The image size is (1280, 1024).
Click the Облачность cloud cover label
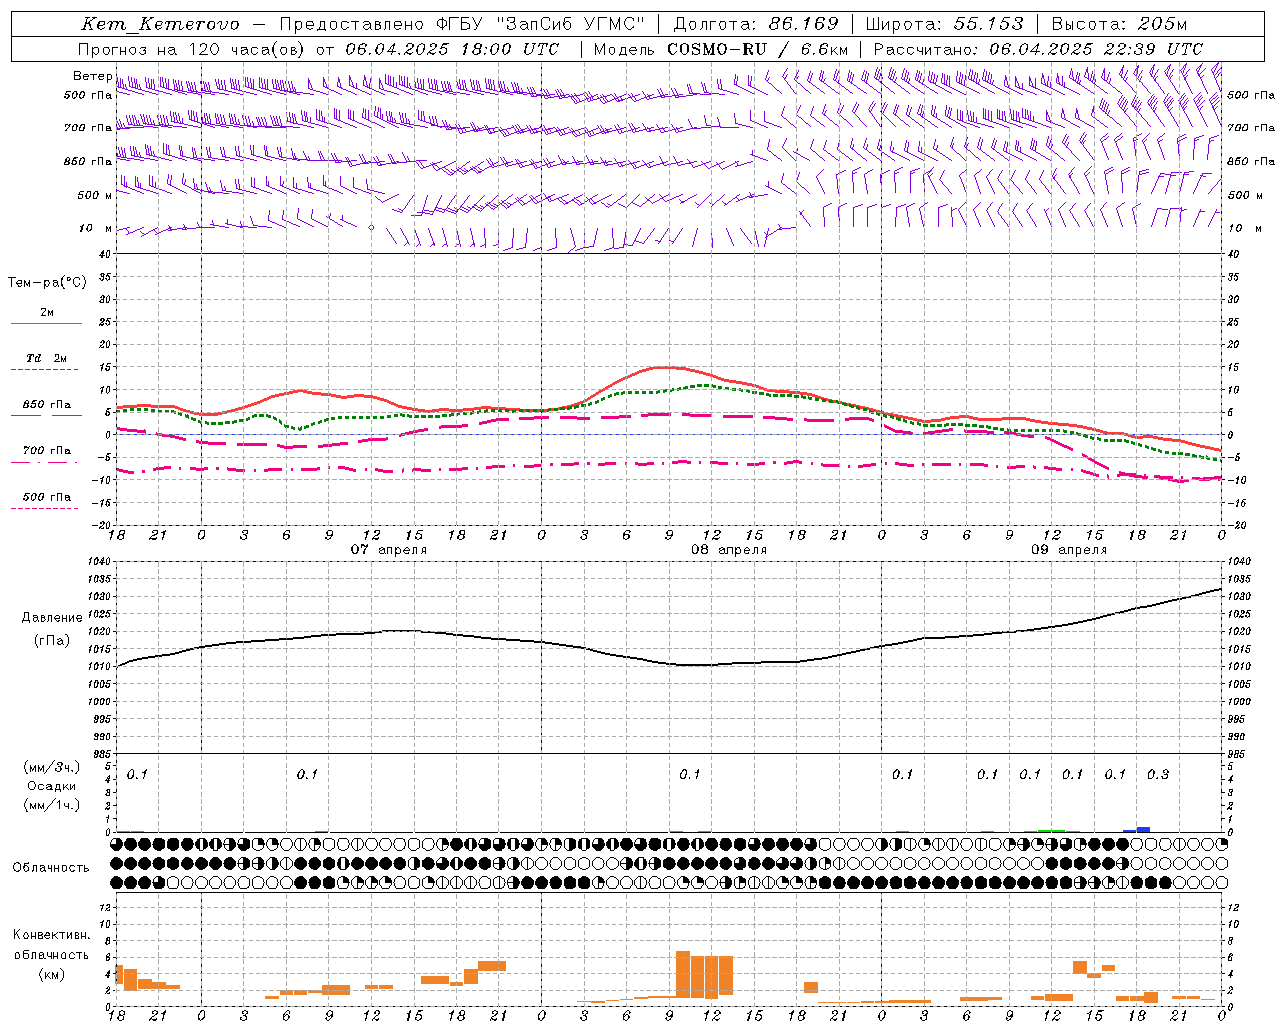tap(51, 867)
